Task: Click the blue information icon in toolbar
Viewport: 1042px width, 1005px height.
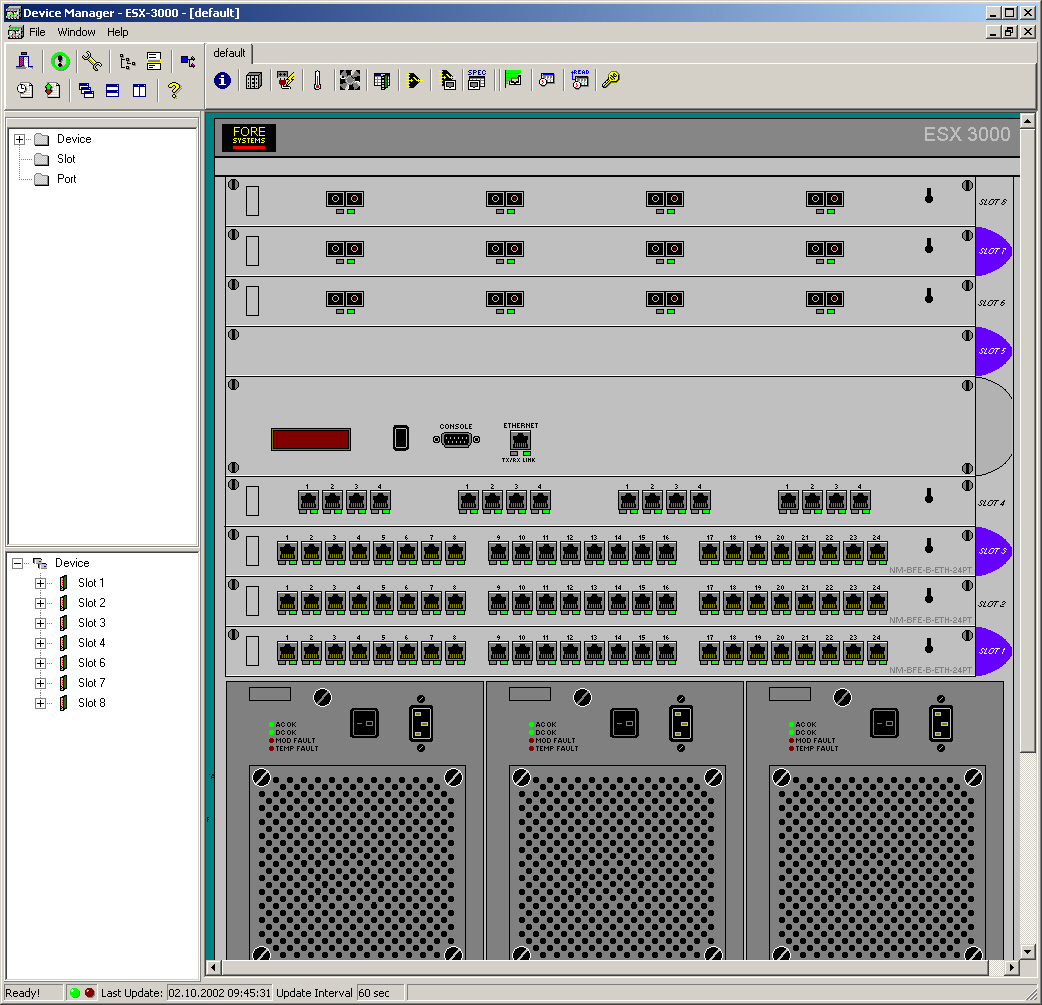Action: pyautogui.click(x=222, y=81)
